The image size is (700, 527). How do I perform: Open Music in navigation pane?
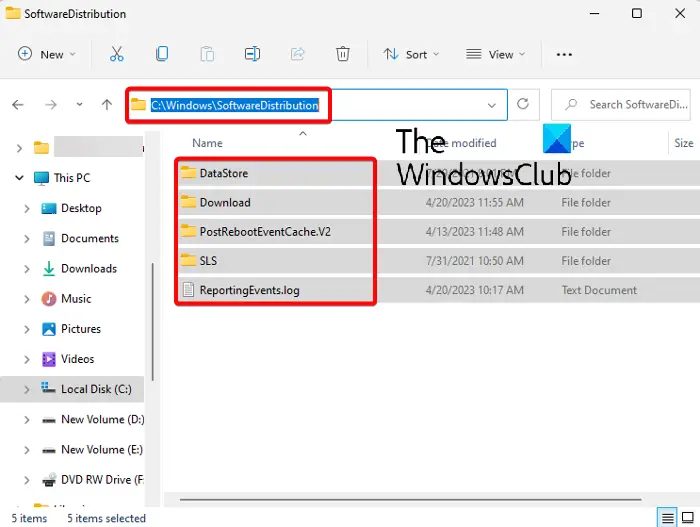tap(76, 299)
